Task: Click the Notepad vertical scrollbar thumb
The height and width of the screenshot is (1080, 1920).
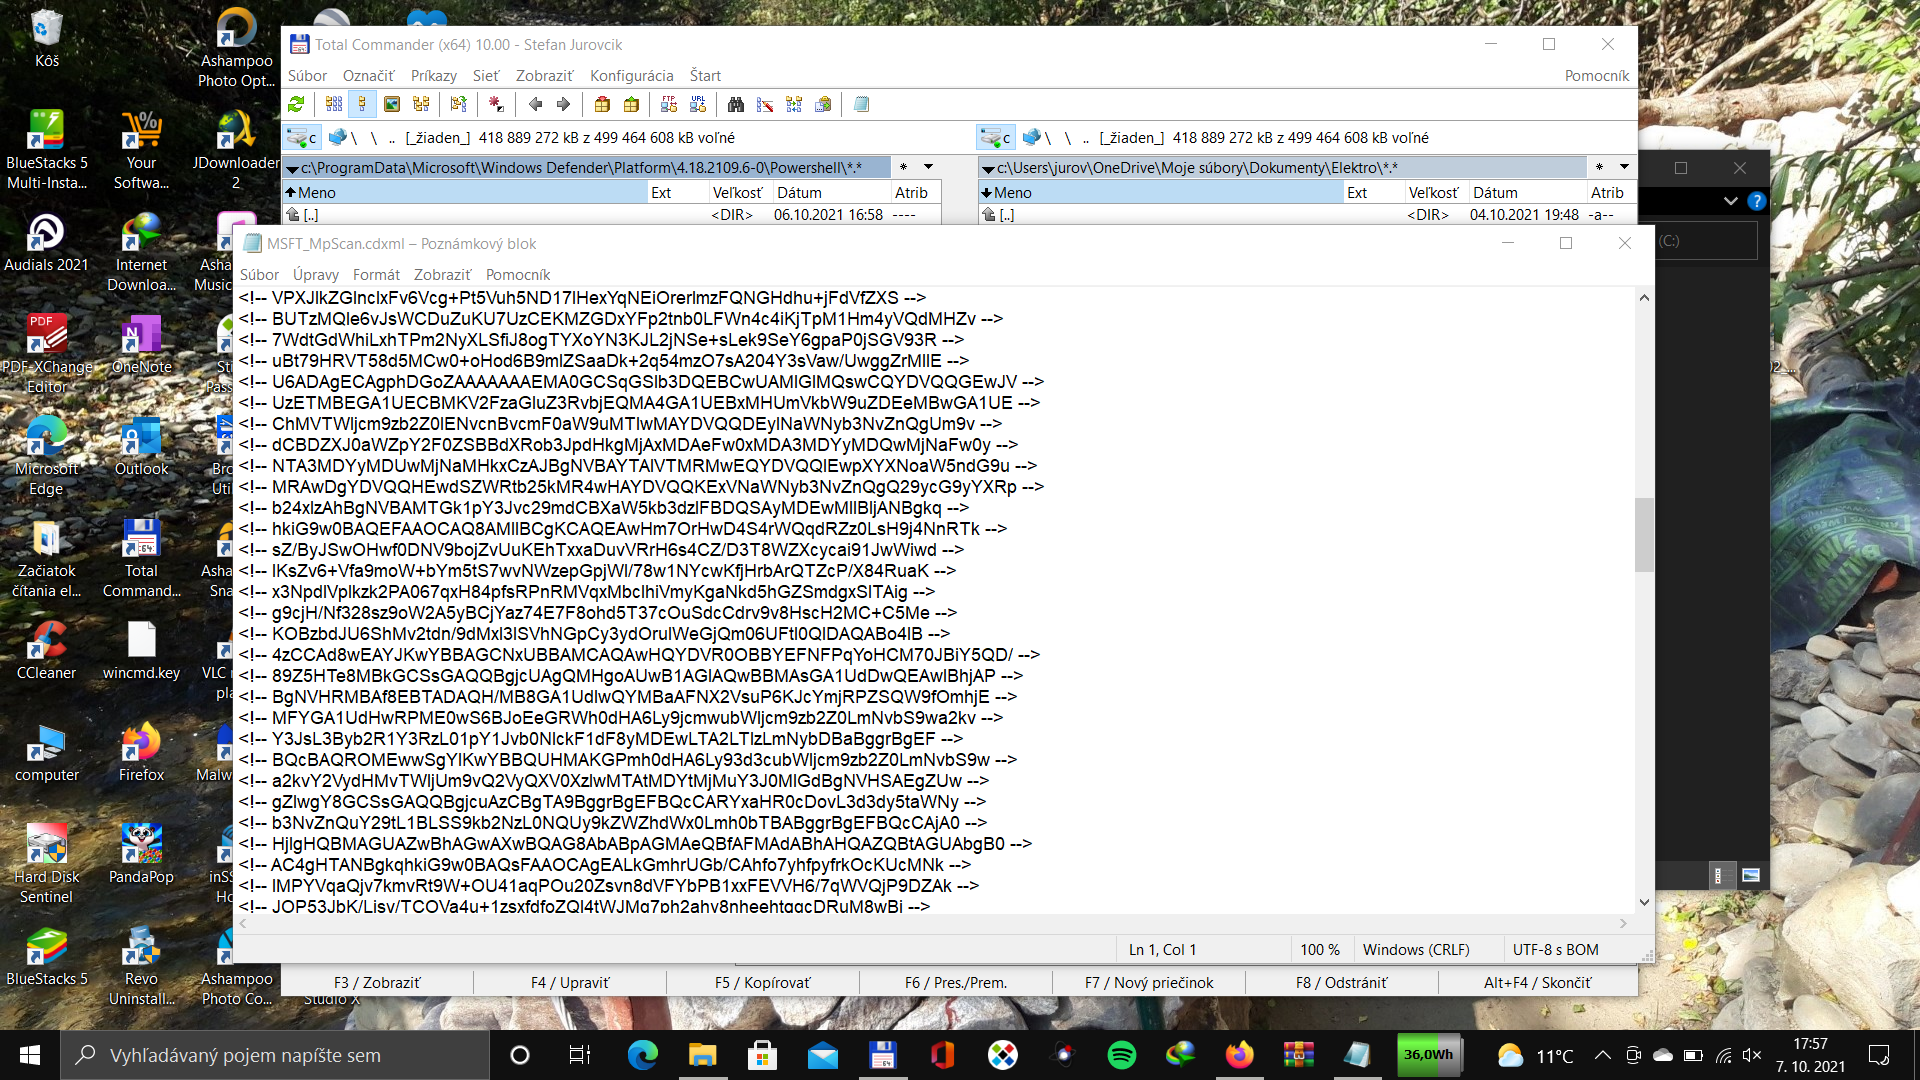Action: (x=1644, y=535)
